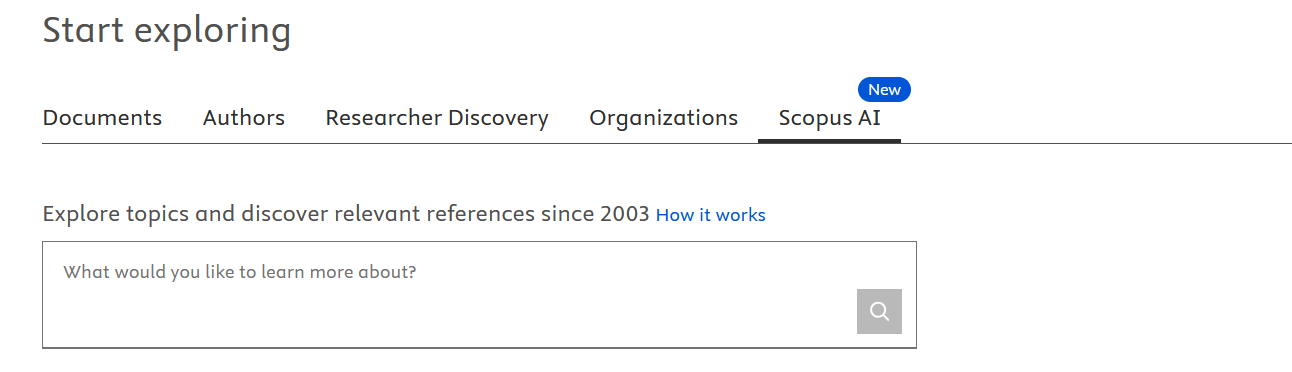
Task: Click the placeholder text "What would you like to learn more about?"
Action: 240,272
